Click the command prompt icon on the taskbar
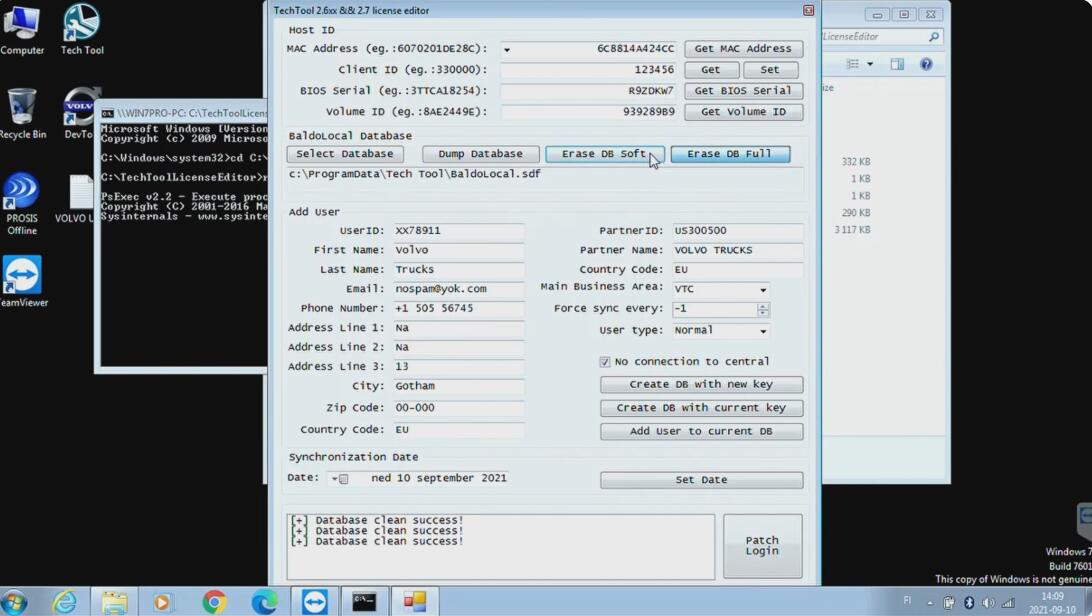Image resolution: width=1092 pixels, height=616 pixels. (x=364, y=601)
